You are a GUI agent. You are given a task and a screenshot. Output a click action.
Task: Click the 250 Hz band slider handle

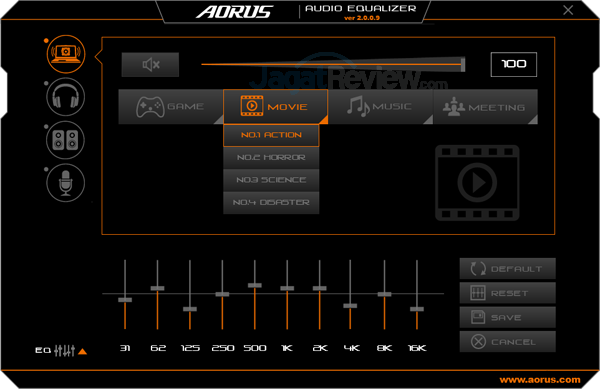coord(222,294)
